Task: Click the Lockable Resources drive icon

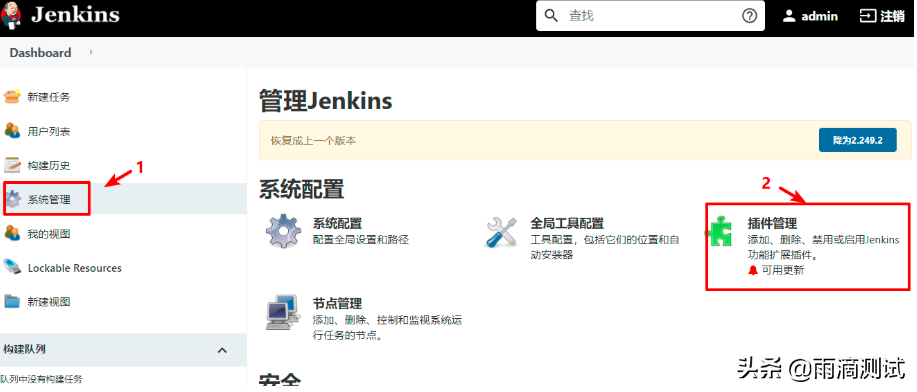Action: pyautogui.click(x=12, y=267)
